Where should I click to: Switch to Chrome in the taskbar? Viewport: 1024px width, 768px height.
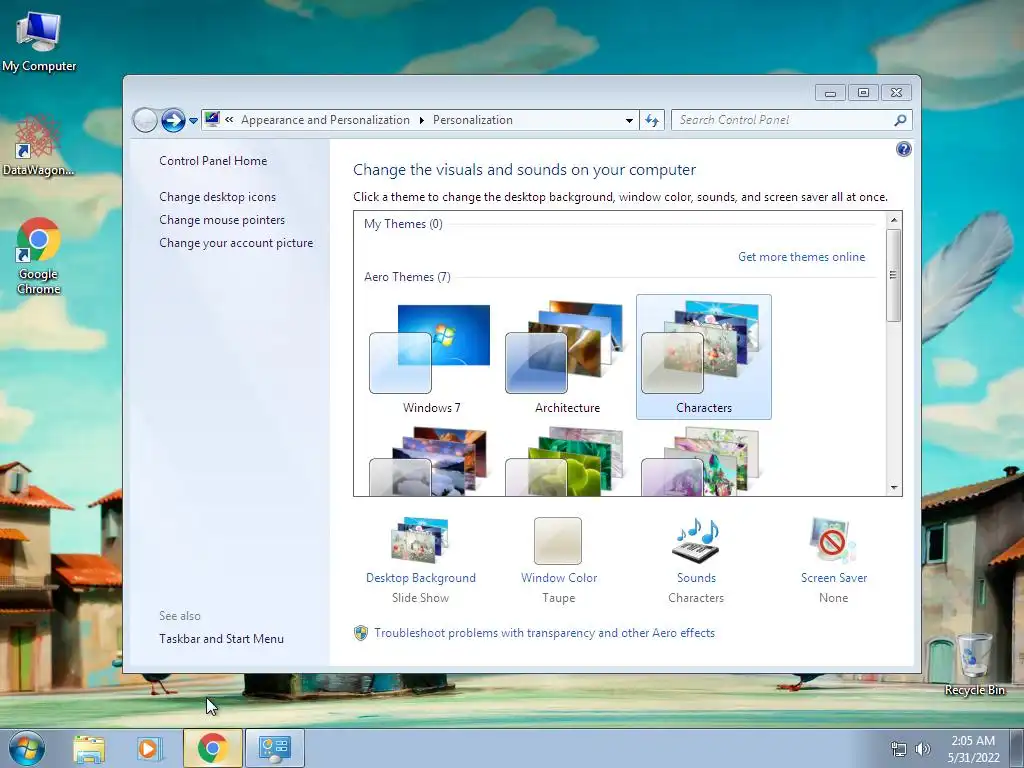tap(213, 748)
